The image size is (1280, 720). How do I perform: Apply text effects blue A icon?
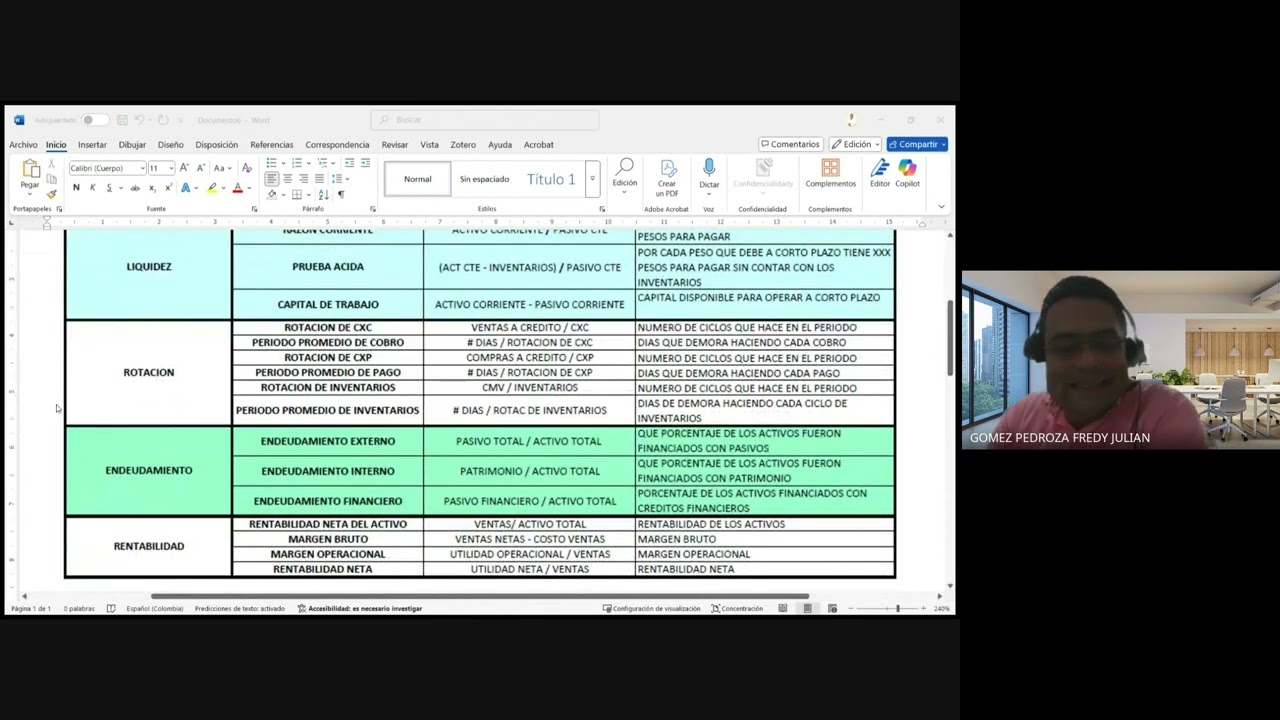click(x=185, y=188)
